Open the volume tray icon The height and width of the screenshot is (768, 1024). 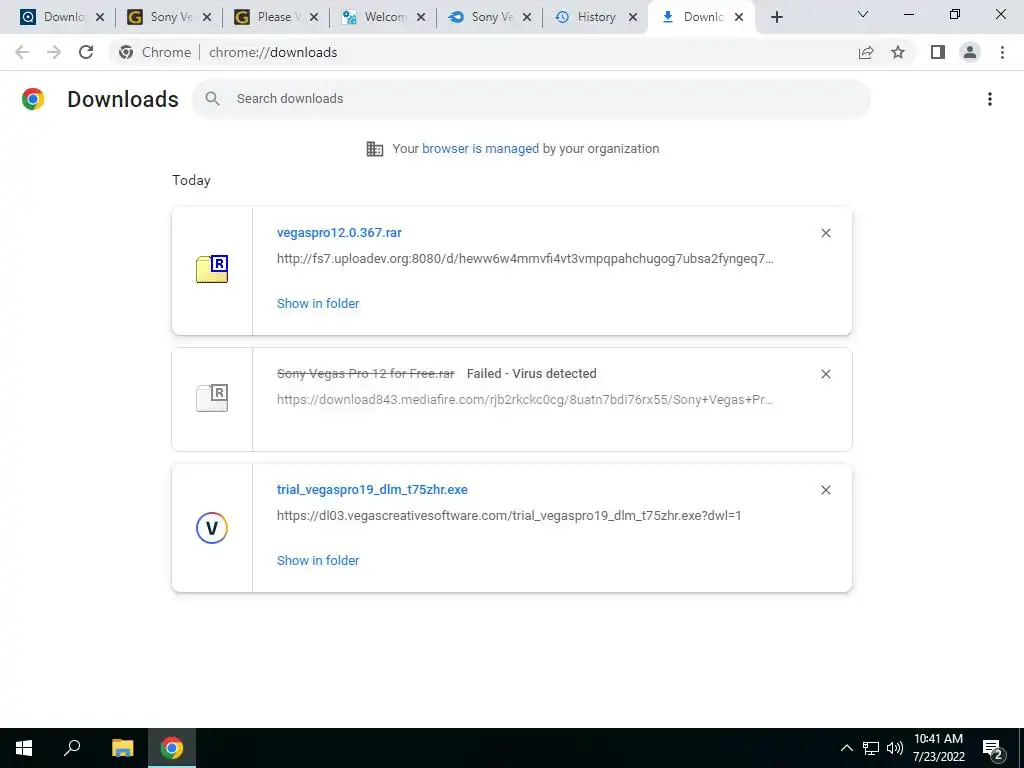coord(895,748)
